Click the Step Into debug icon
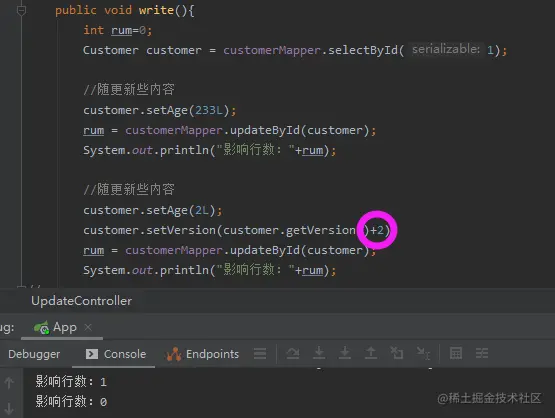 point(319,353)
